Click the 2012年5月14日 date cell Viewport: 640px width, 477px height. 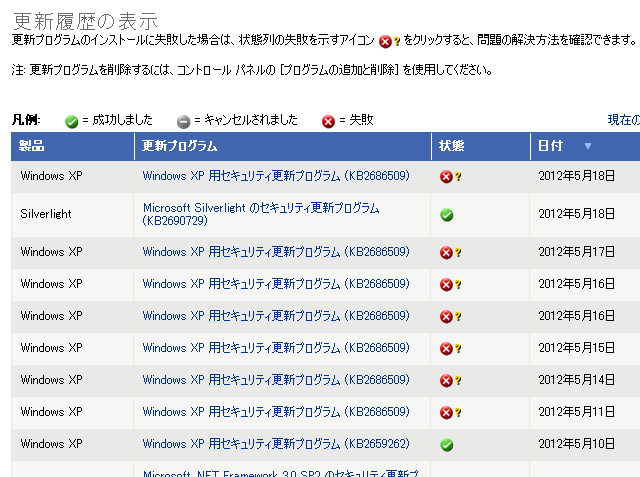click(576, 379)
